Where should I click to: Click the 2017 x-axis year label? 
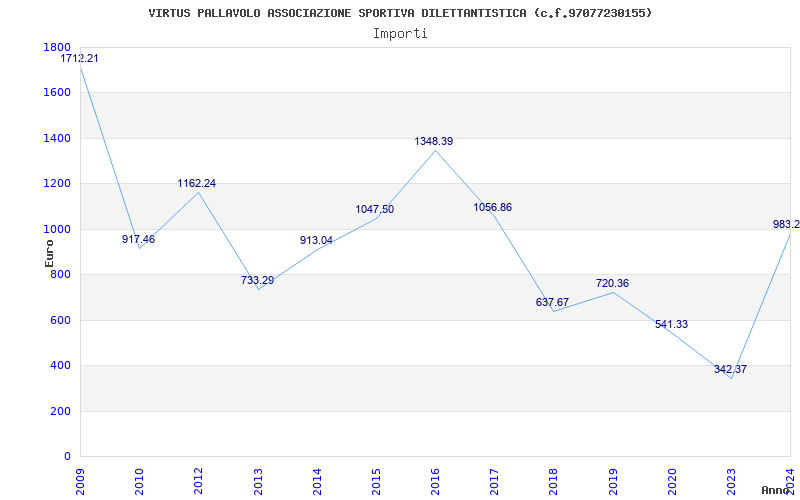click(494, 481)
